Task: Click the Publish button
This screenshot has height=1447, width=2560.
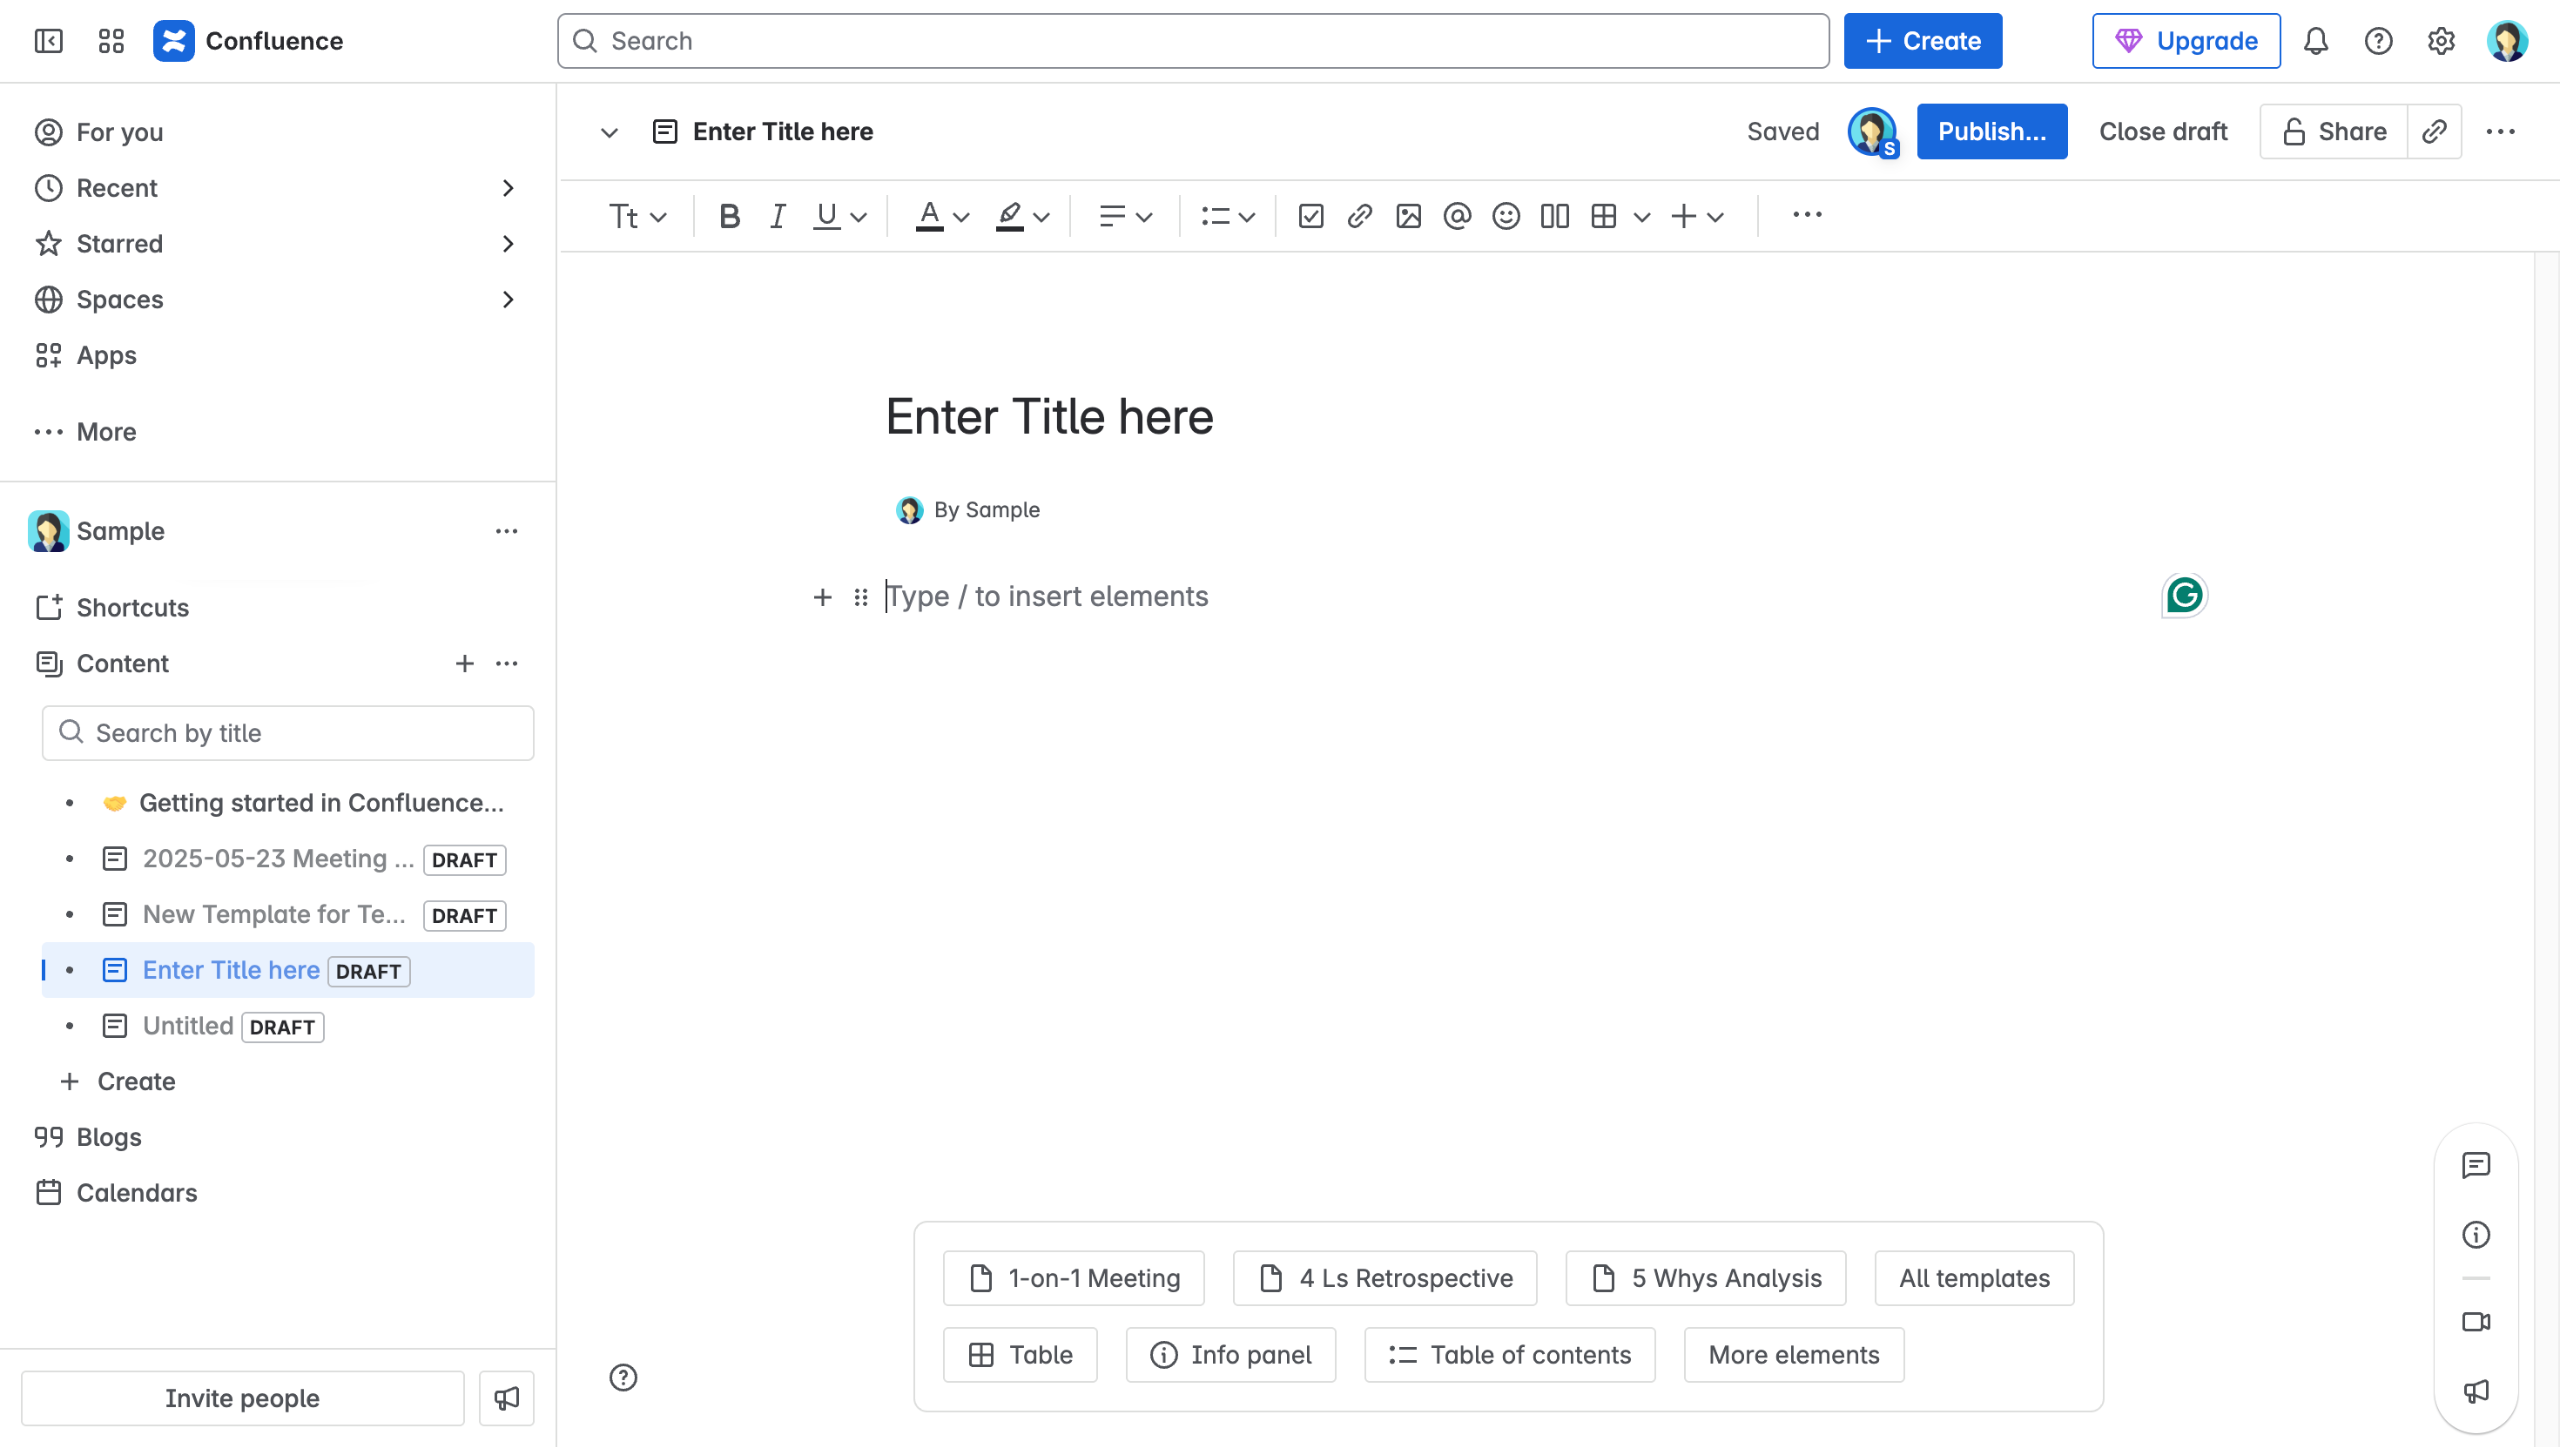Action: (1991, 131)
